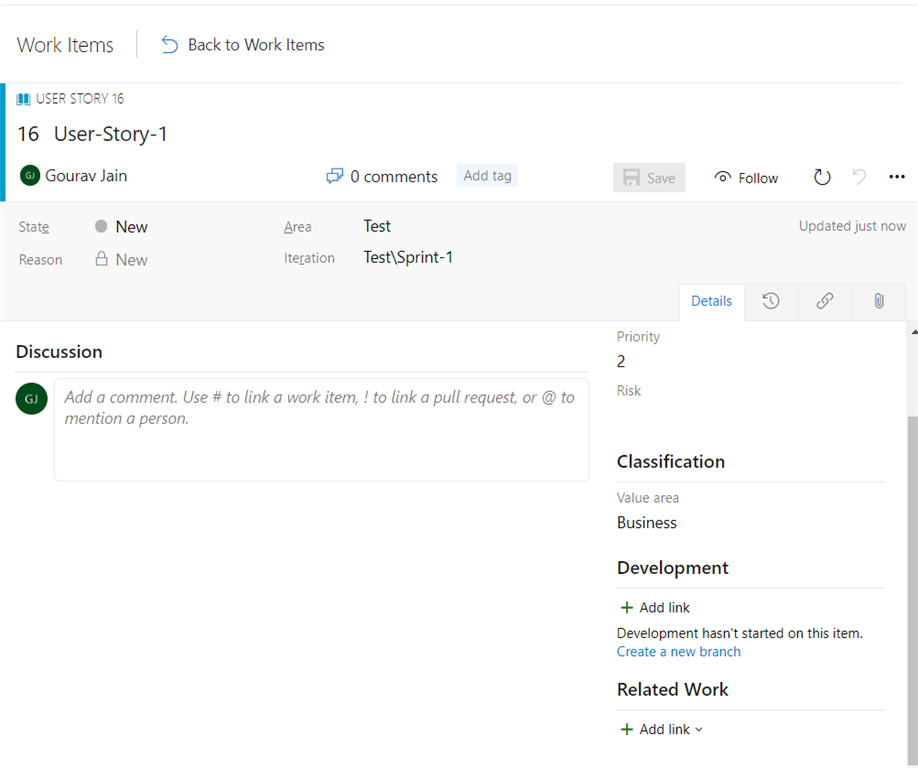The height and width of the screenshot is (768, 918).
Task: Click Create a new branch link
Action: [x=678, y=651]
